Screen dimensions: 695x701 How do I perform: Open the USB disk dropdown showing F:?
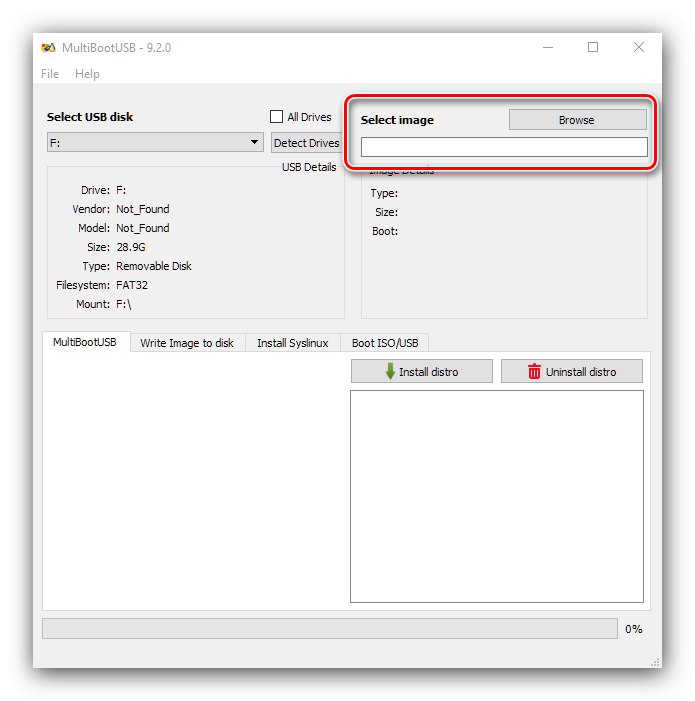coord(155,143)
